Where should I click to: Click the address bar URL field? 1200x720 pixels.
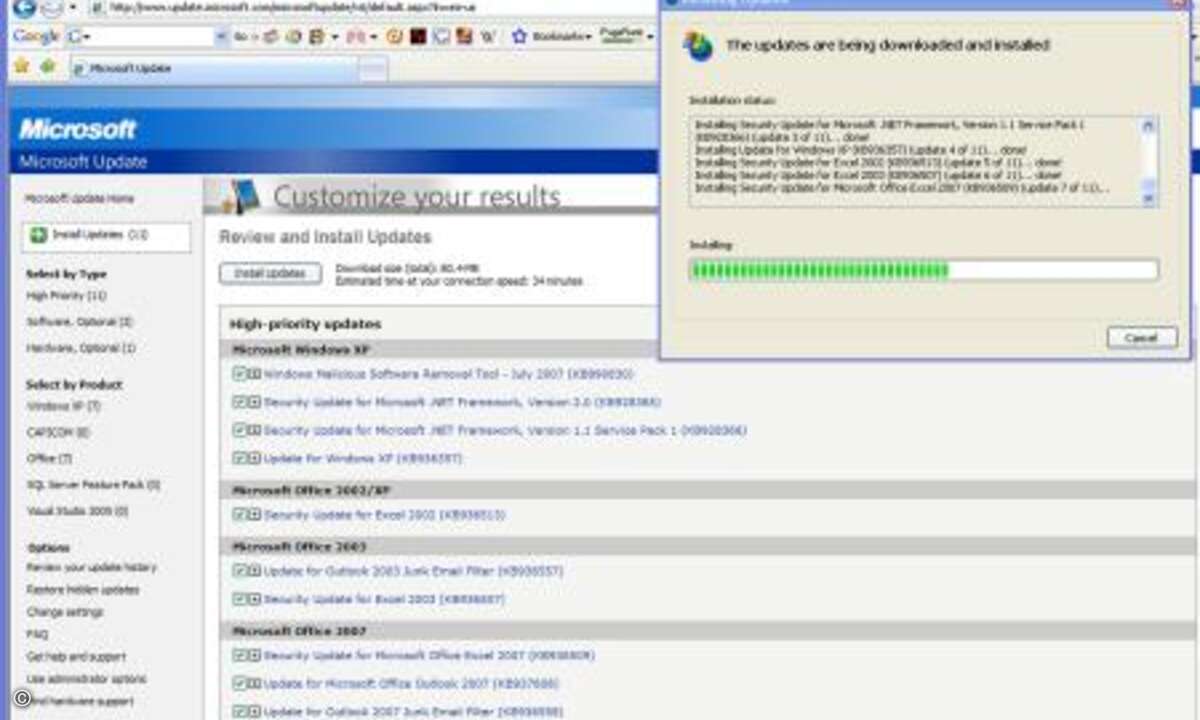pyautogui.click(x=370, y=7)
